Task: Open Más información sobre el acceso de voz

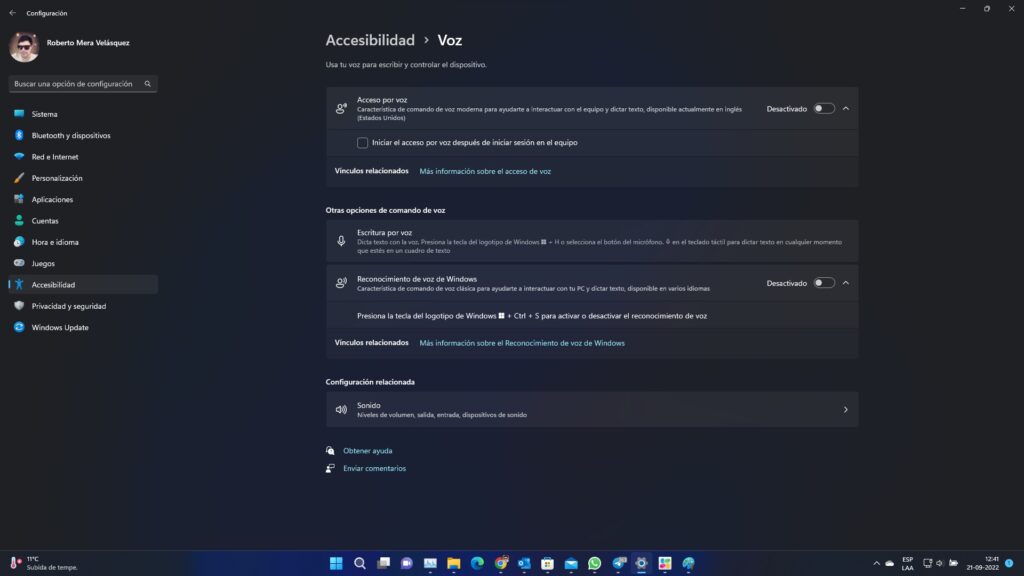Action: pyautogui.click(x=485, y=171)
